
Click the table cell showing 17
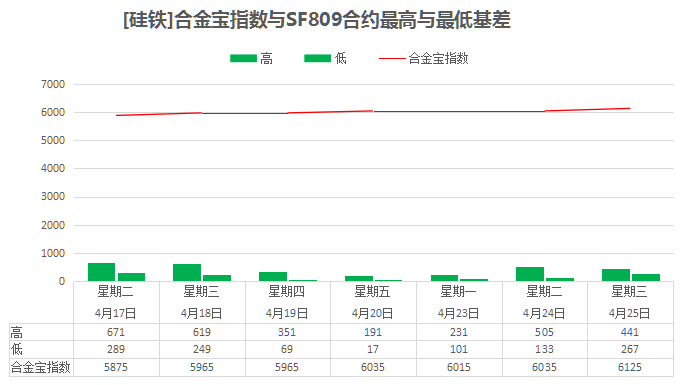[x=373, y=349]
